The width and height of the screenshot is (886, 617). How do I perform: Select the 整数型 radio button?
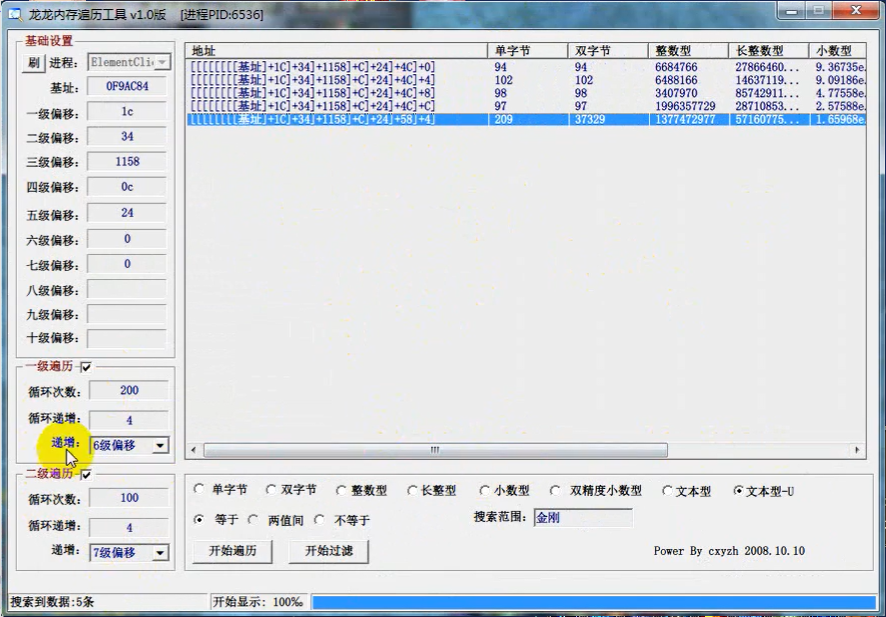click(x=341, y=491)
